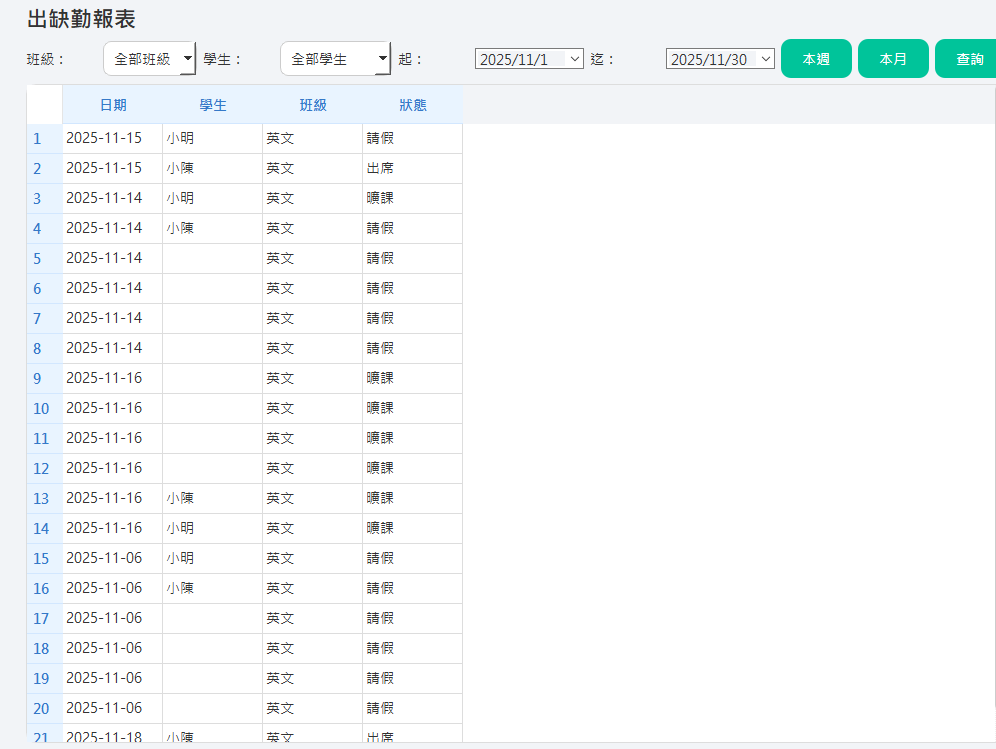This screenshot has width=996, height=749.
Task: Click the 學生 column header
Action: [212, 104]
